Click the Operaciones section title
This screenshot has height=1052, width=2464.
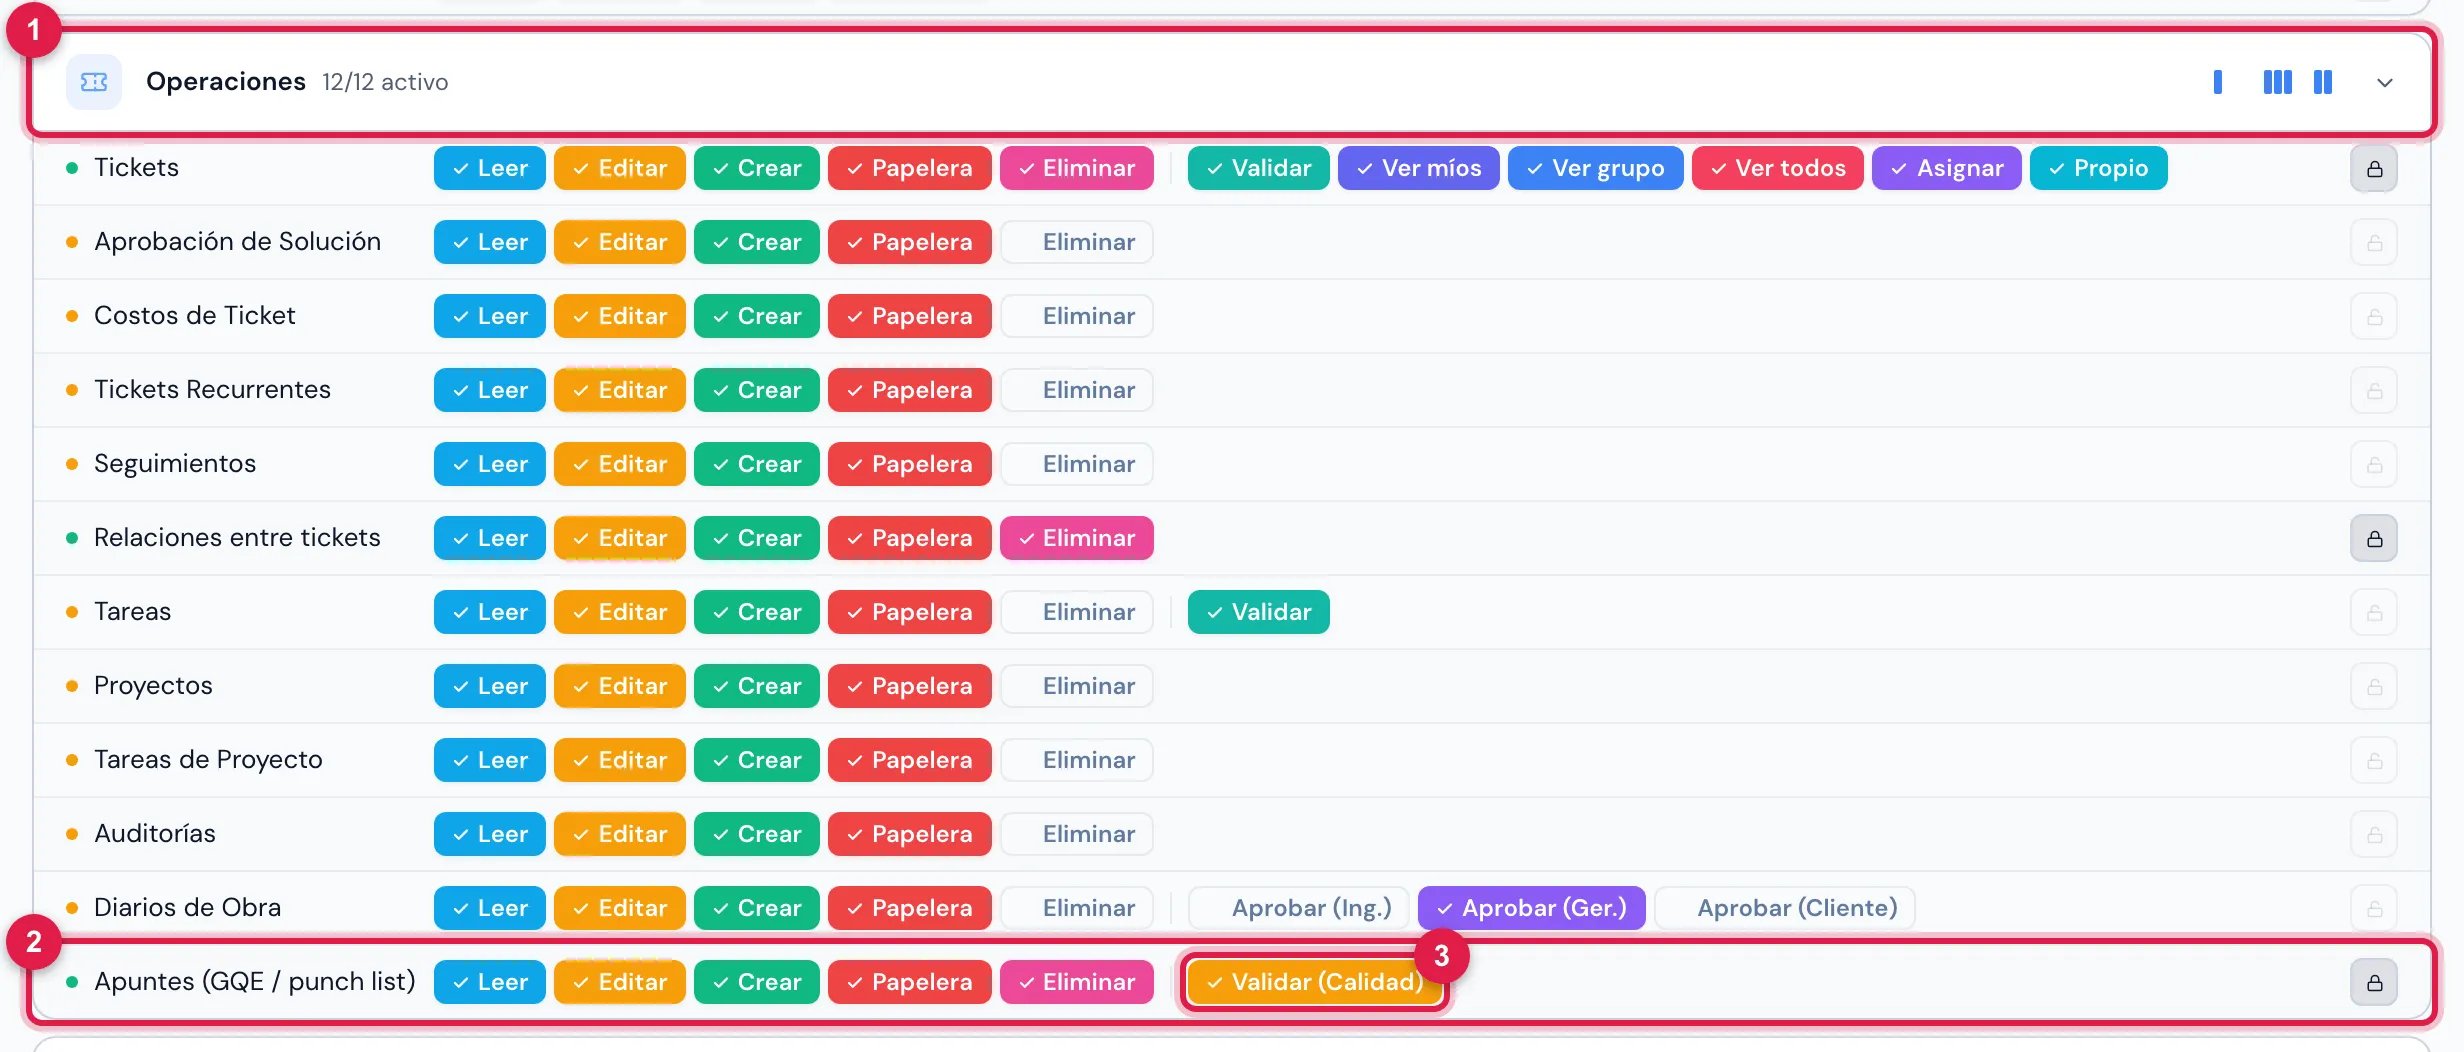click(x=226, y=82)
